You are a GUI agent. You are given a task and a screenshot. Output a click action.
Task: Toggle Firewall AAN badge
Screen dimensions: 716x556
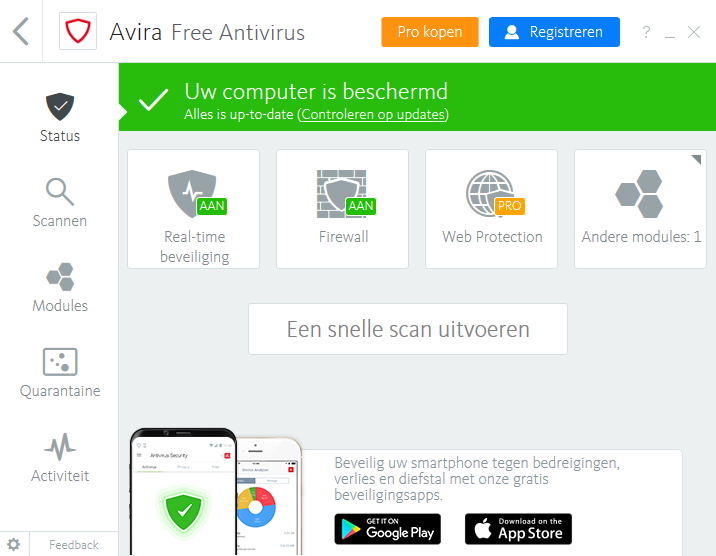tap(361, 206)
